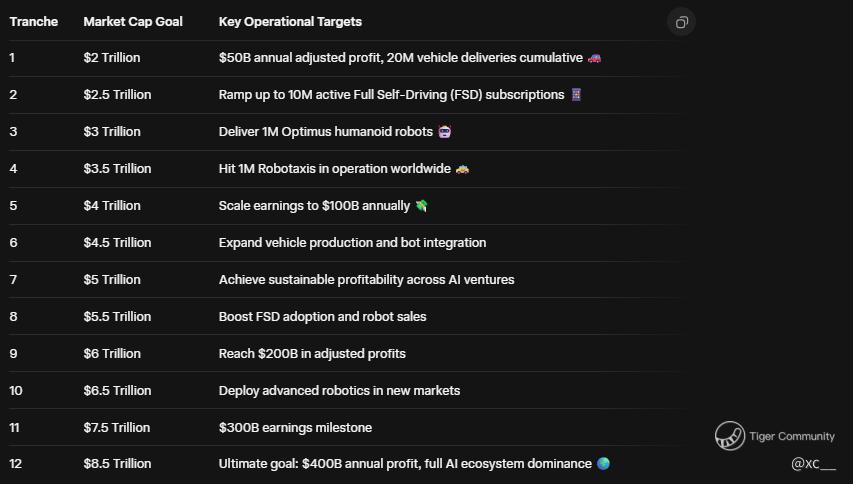Click the @XC username handle
853x484 pixels.
click(x=813, y=464)
